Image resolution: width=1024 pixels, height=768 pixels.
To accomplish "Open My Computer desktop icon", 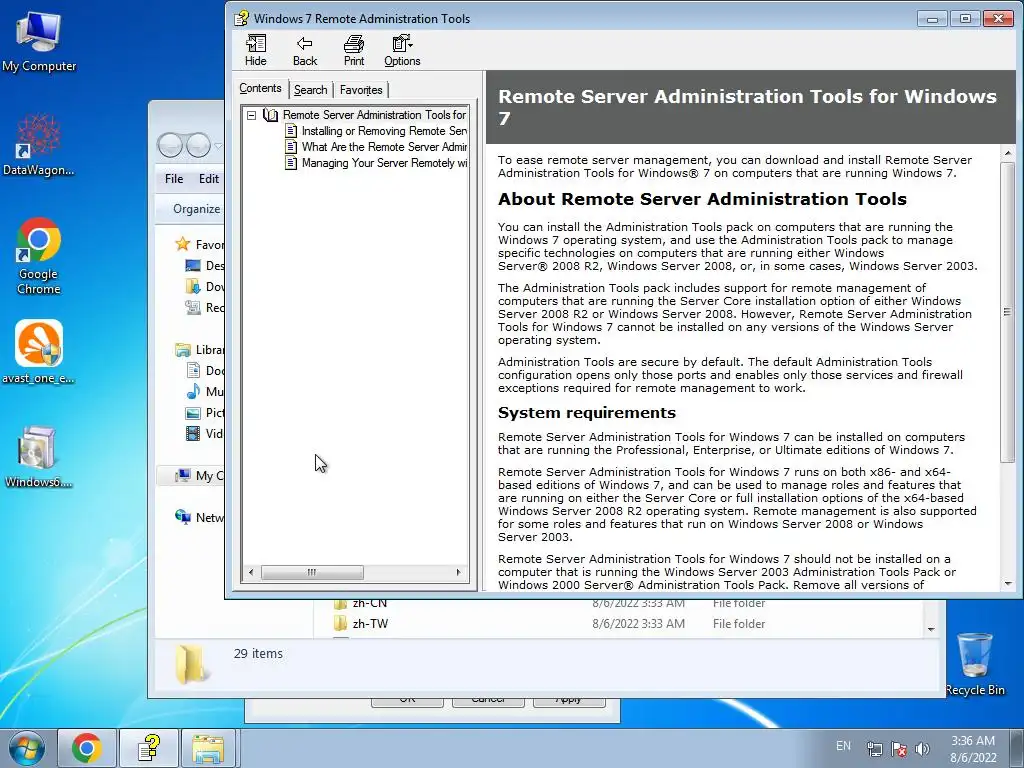I will click(39, 42).
